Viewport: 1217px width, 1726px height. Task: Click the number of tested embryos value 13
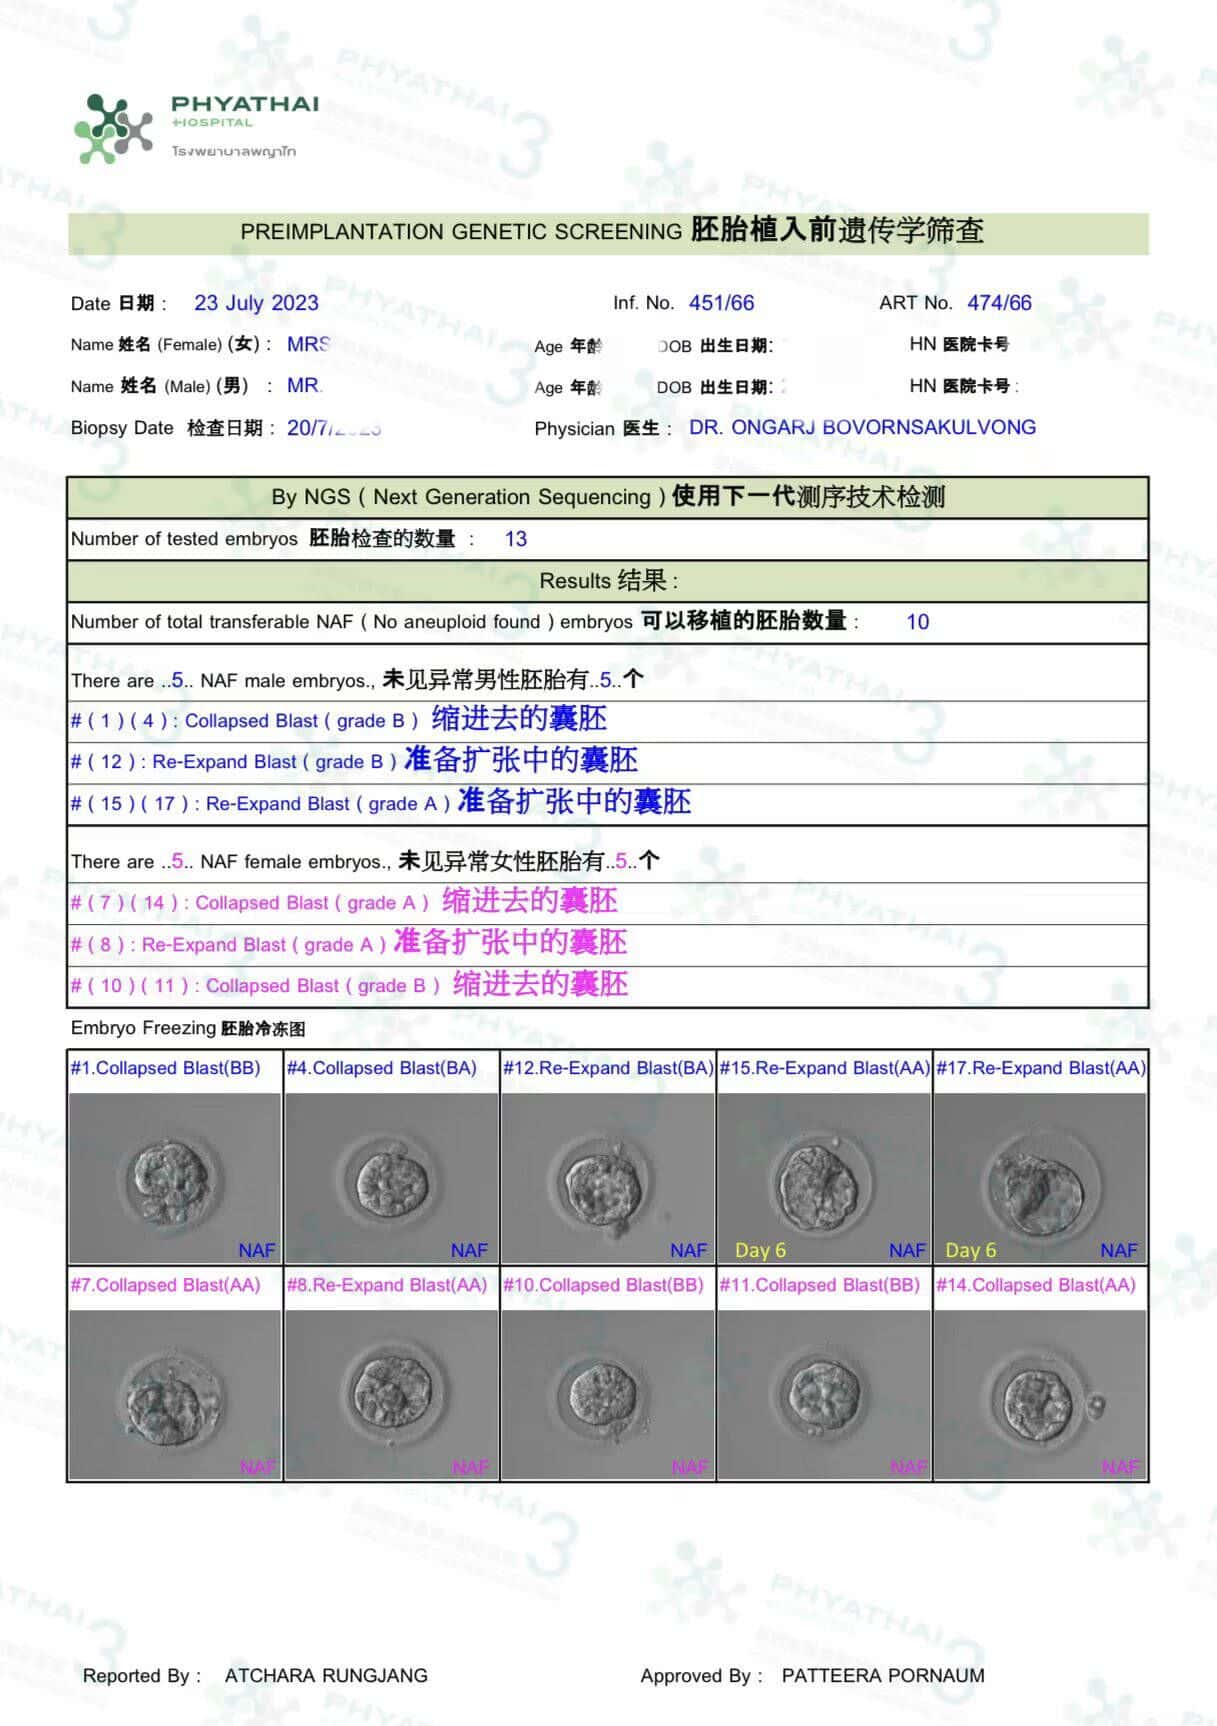516,539
